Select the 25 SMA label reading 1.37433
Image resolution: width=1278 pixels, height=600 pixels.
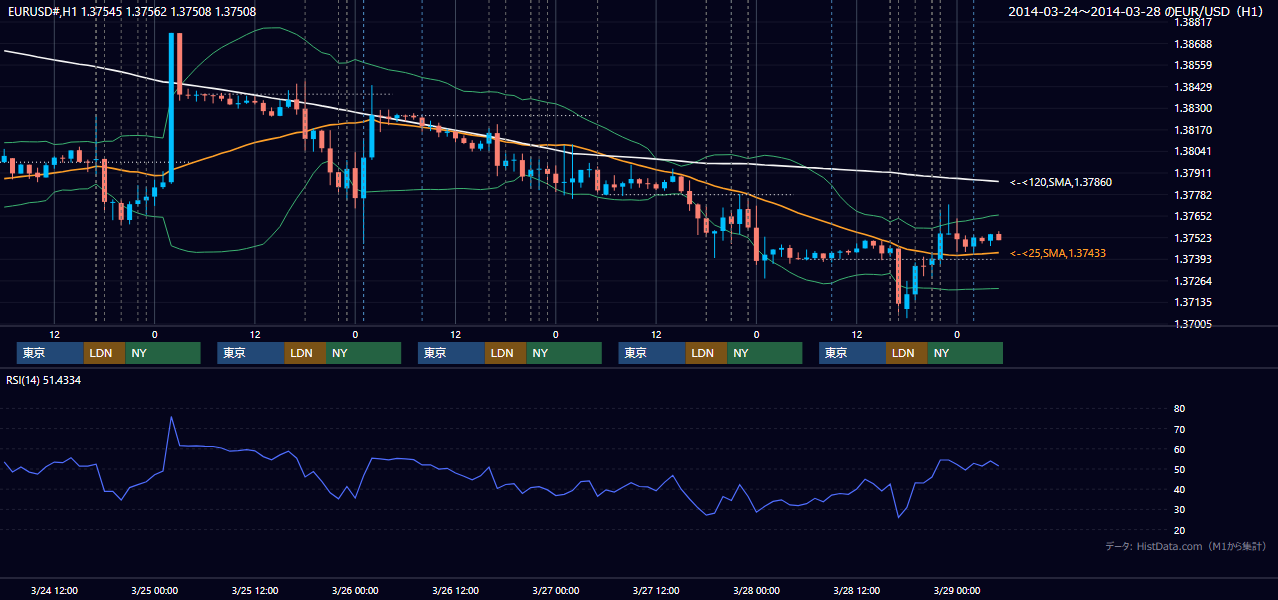pos(1058,254)
